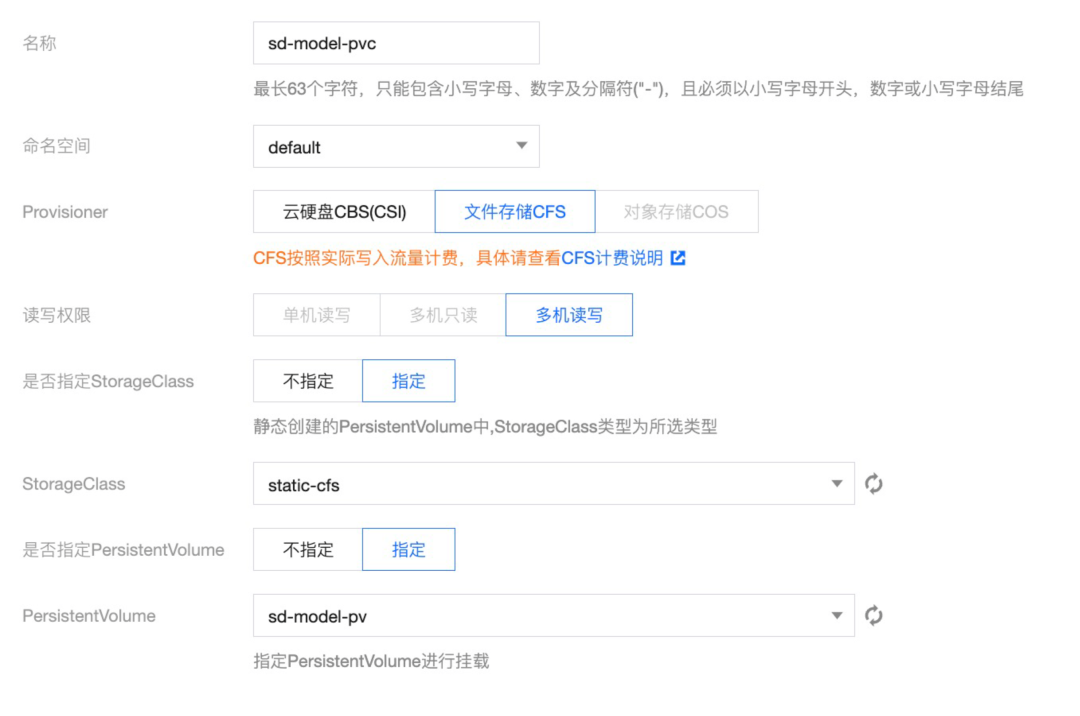This screenshot has height=716, width=1080.
Task: Click the StorageClass dropdown arrow
Action: [838, 483]
